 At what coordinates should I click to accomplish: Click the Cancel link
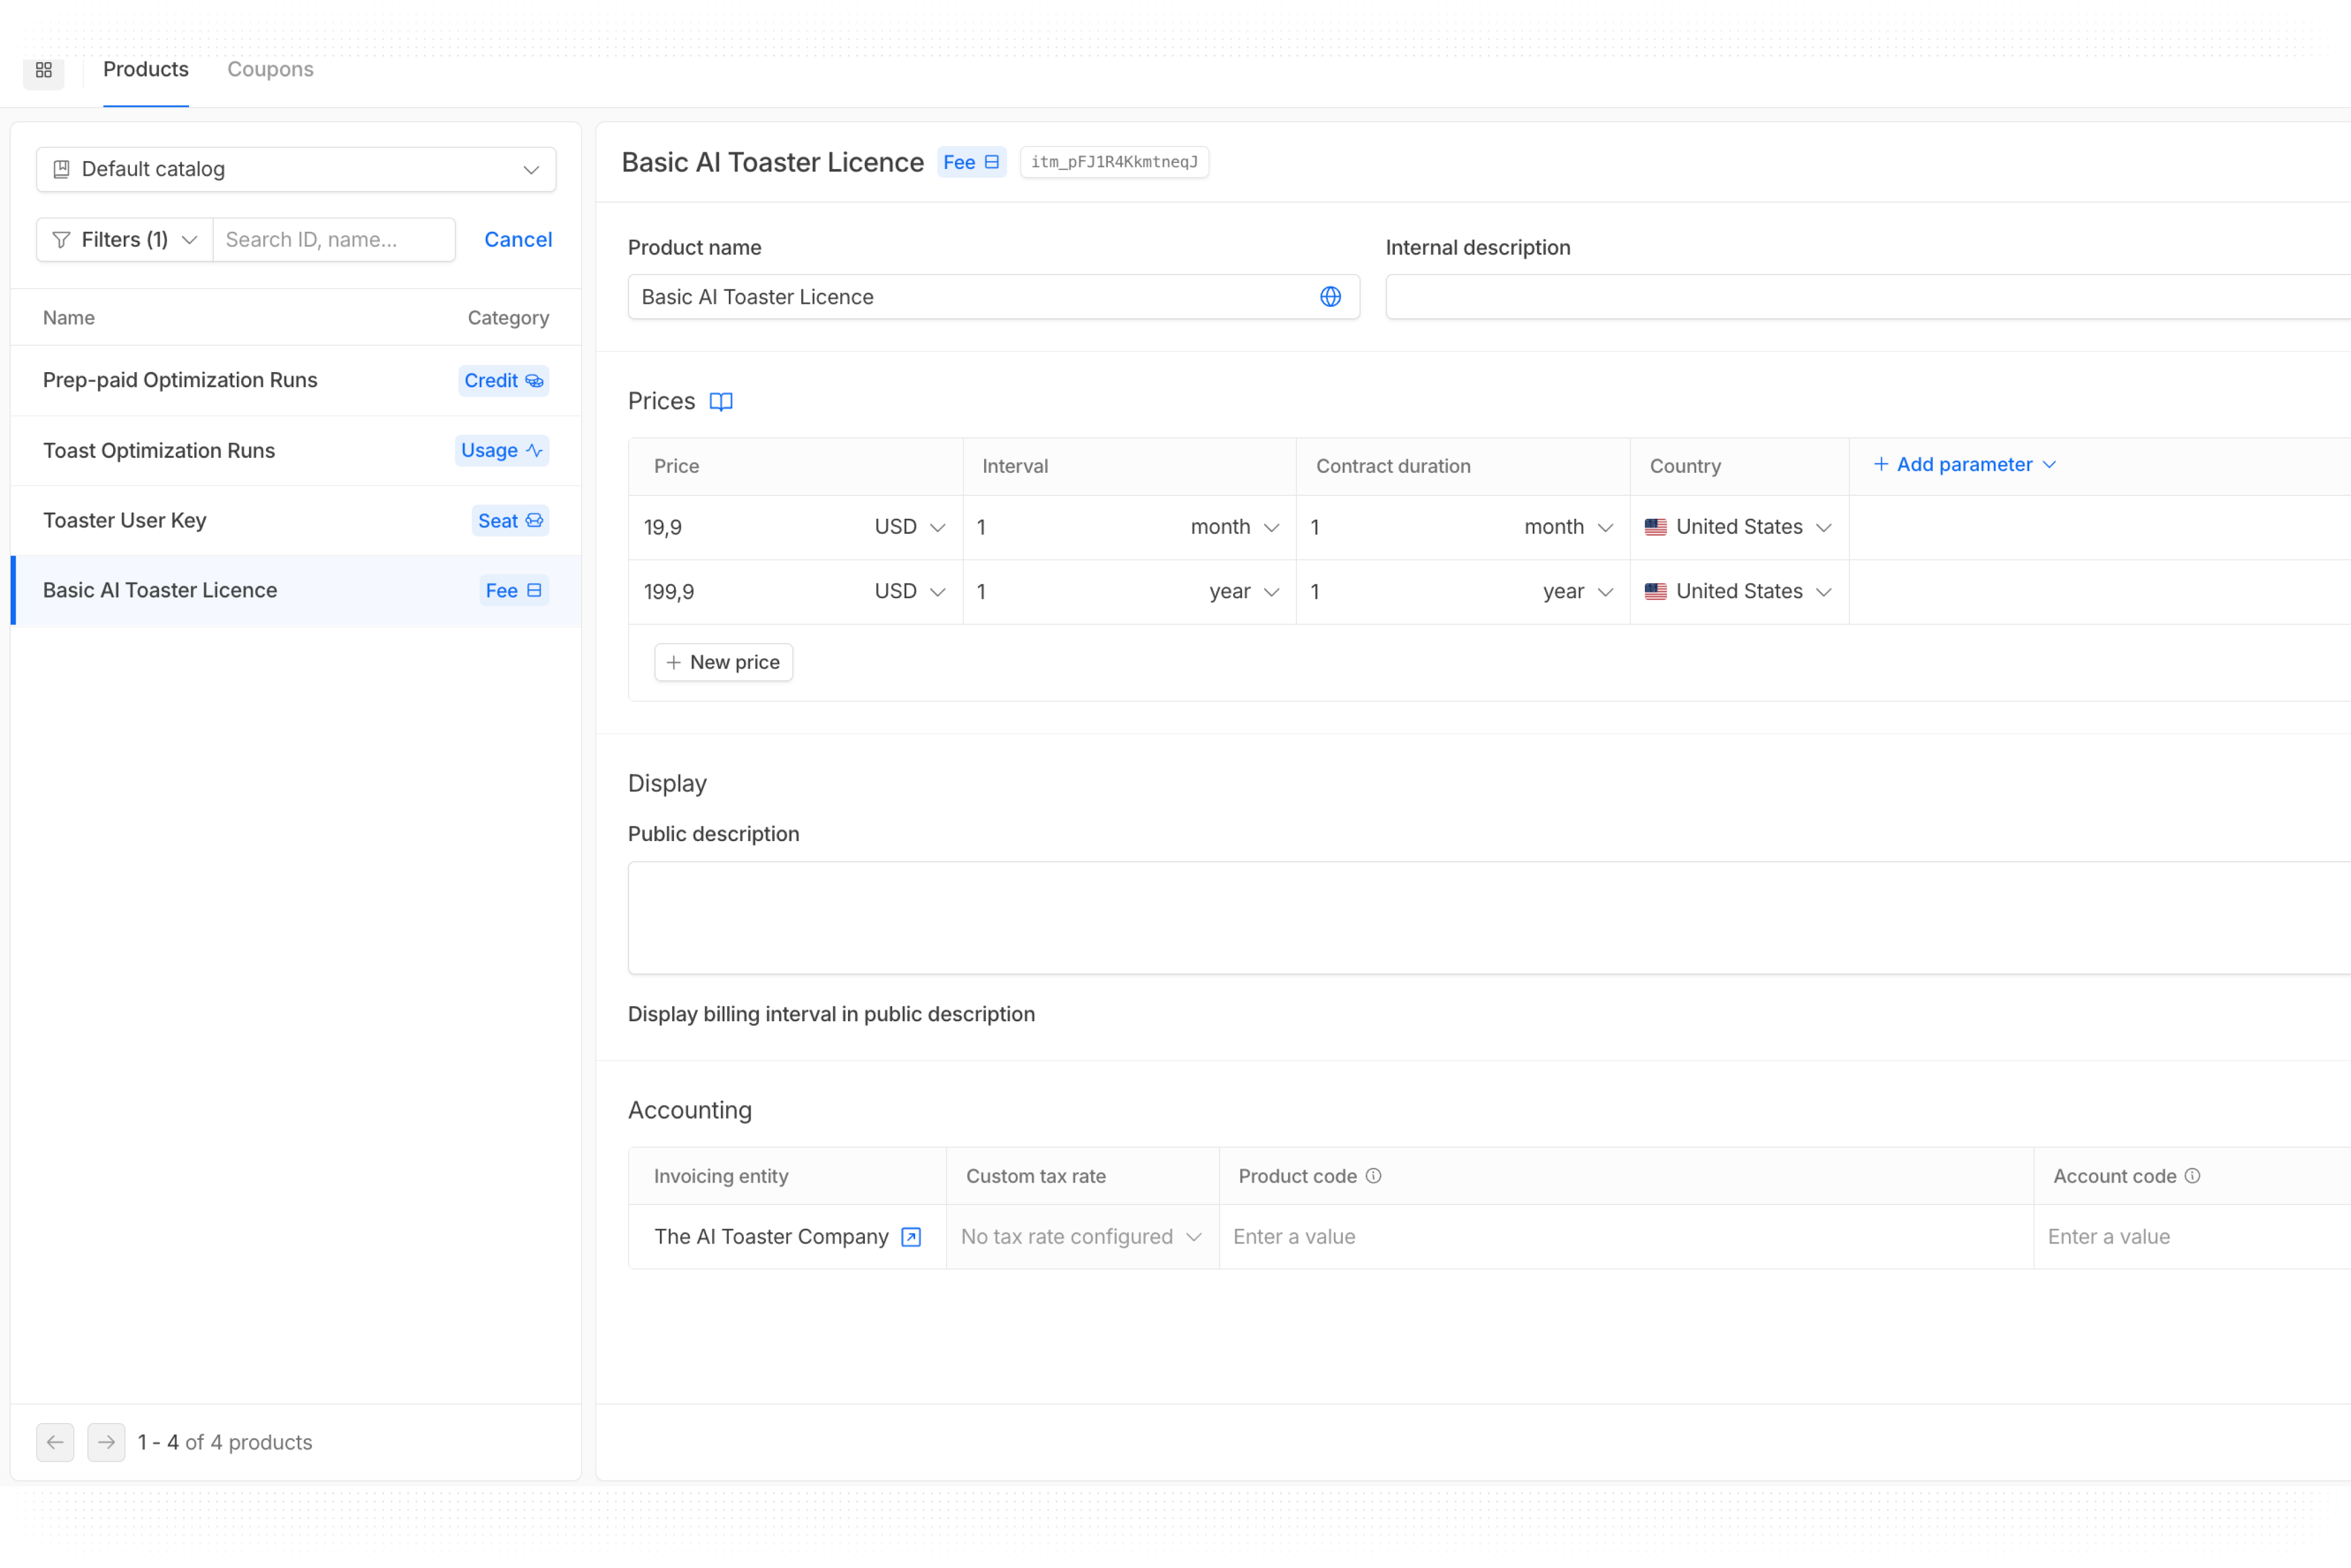(518, 240)
